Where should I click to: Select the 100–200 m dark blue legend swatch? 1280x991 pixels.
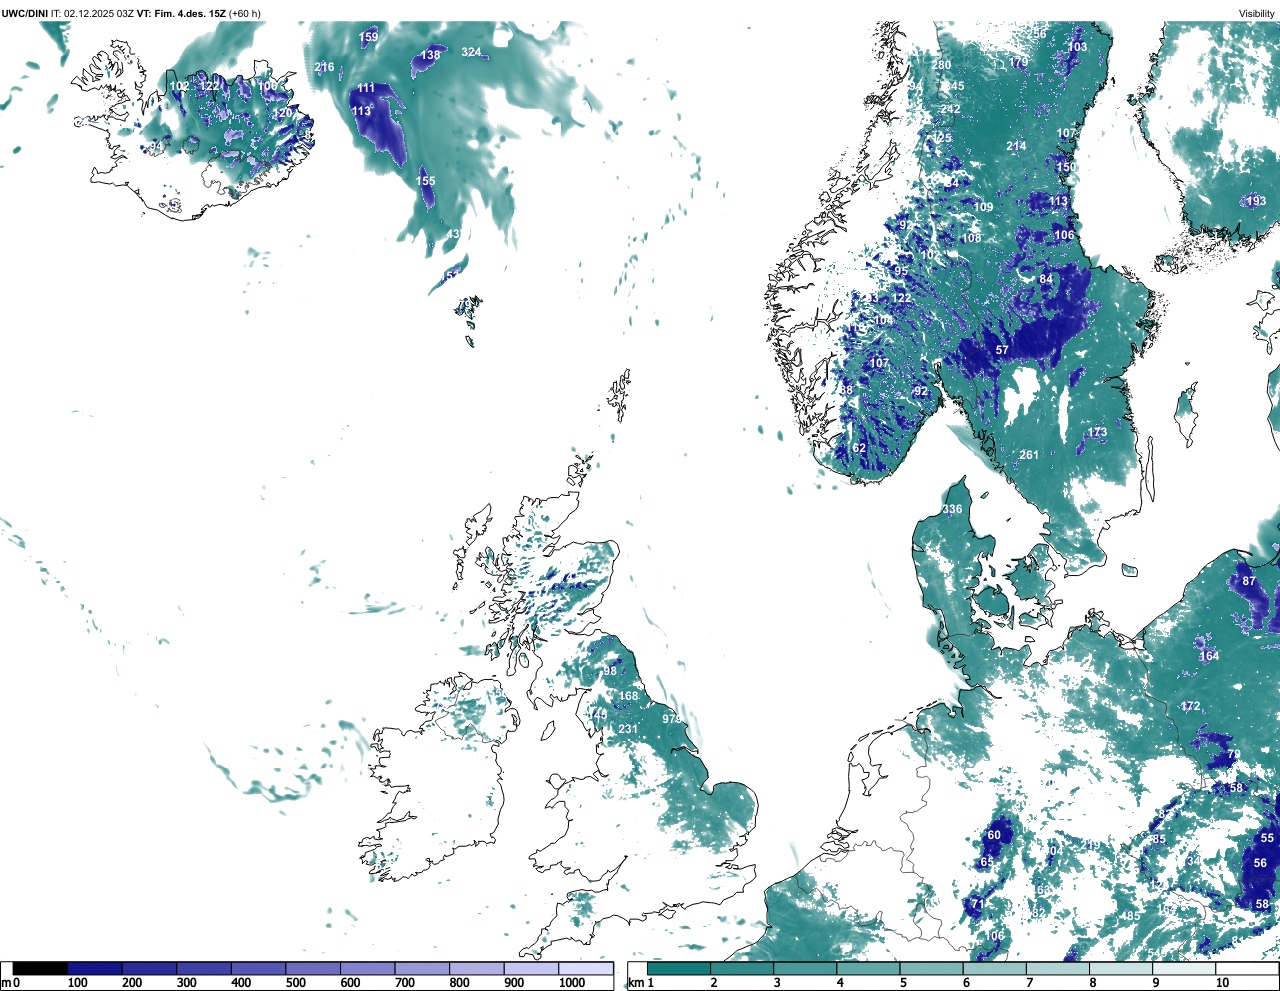[x=95, y=968]
